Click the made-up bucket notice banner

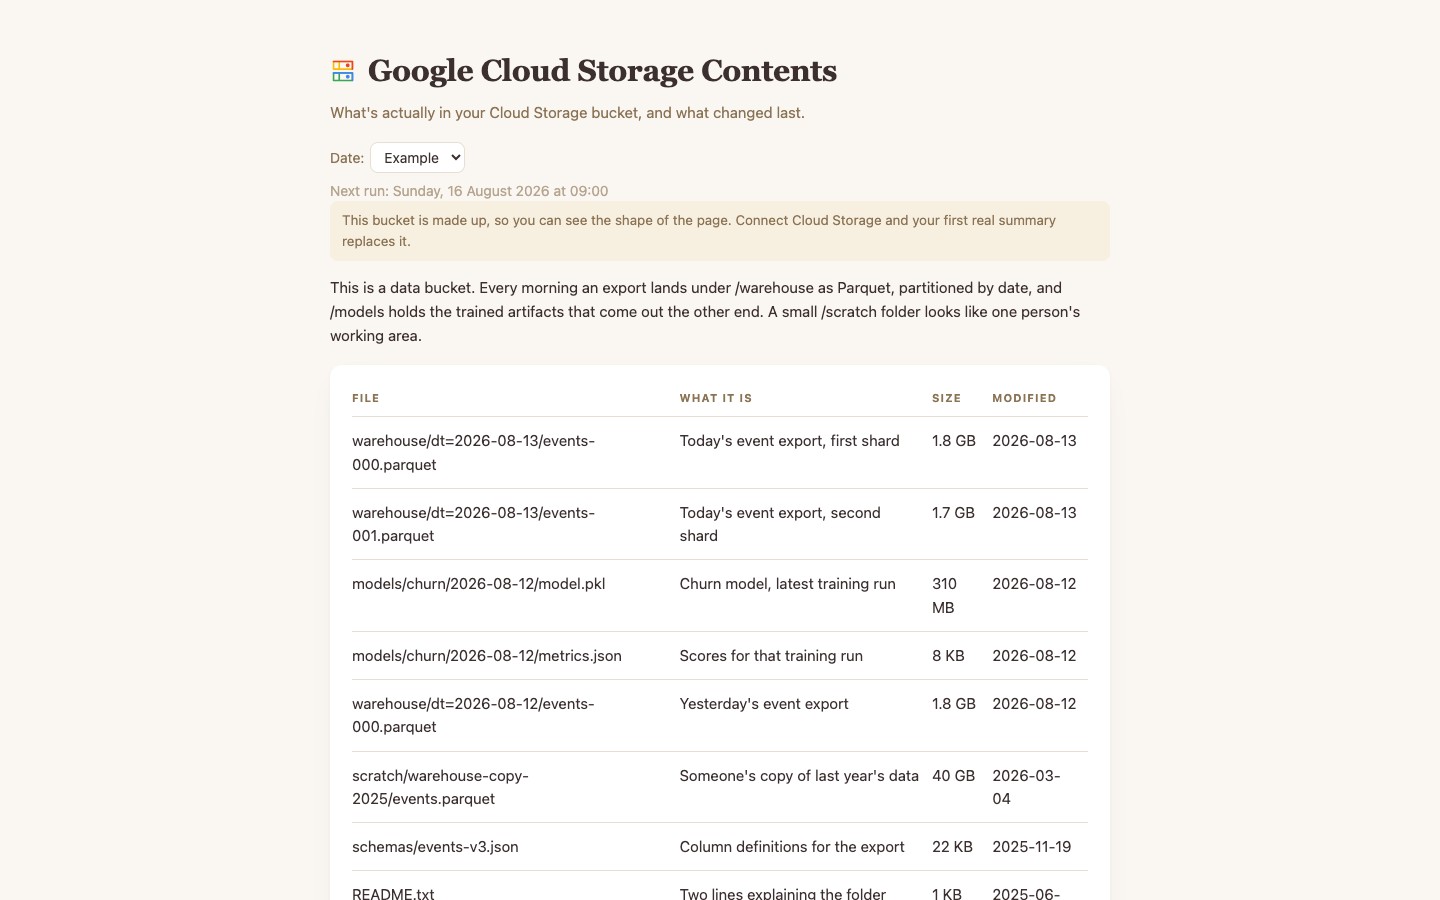720,231
